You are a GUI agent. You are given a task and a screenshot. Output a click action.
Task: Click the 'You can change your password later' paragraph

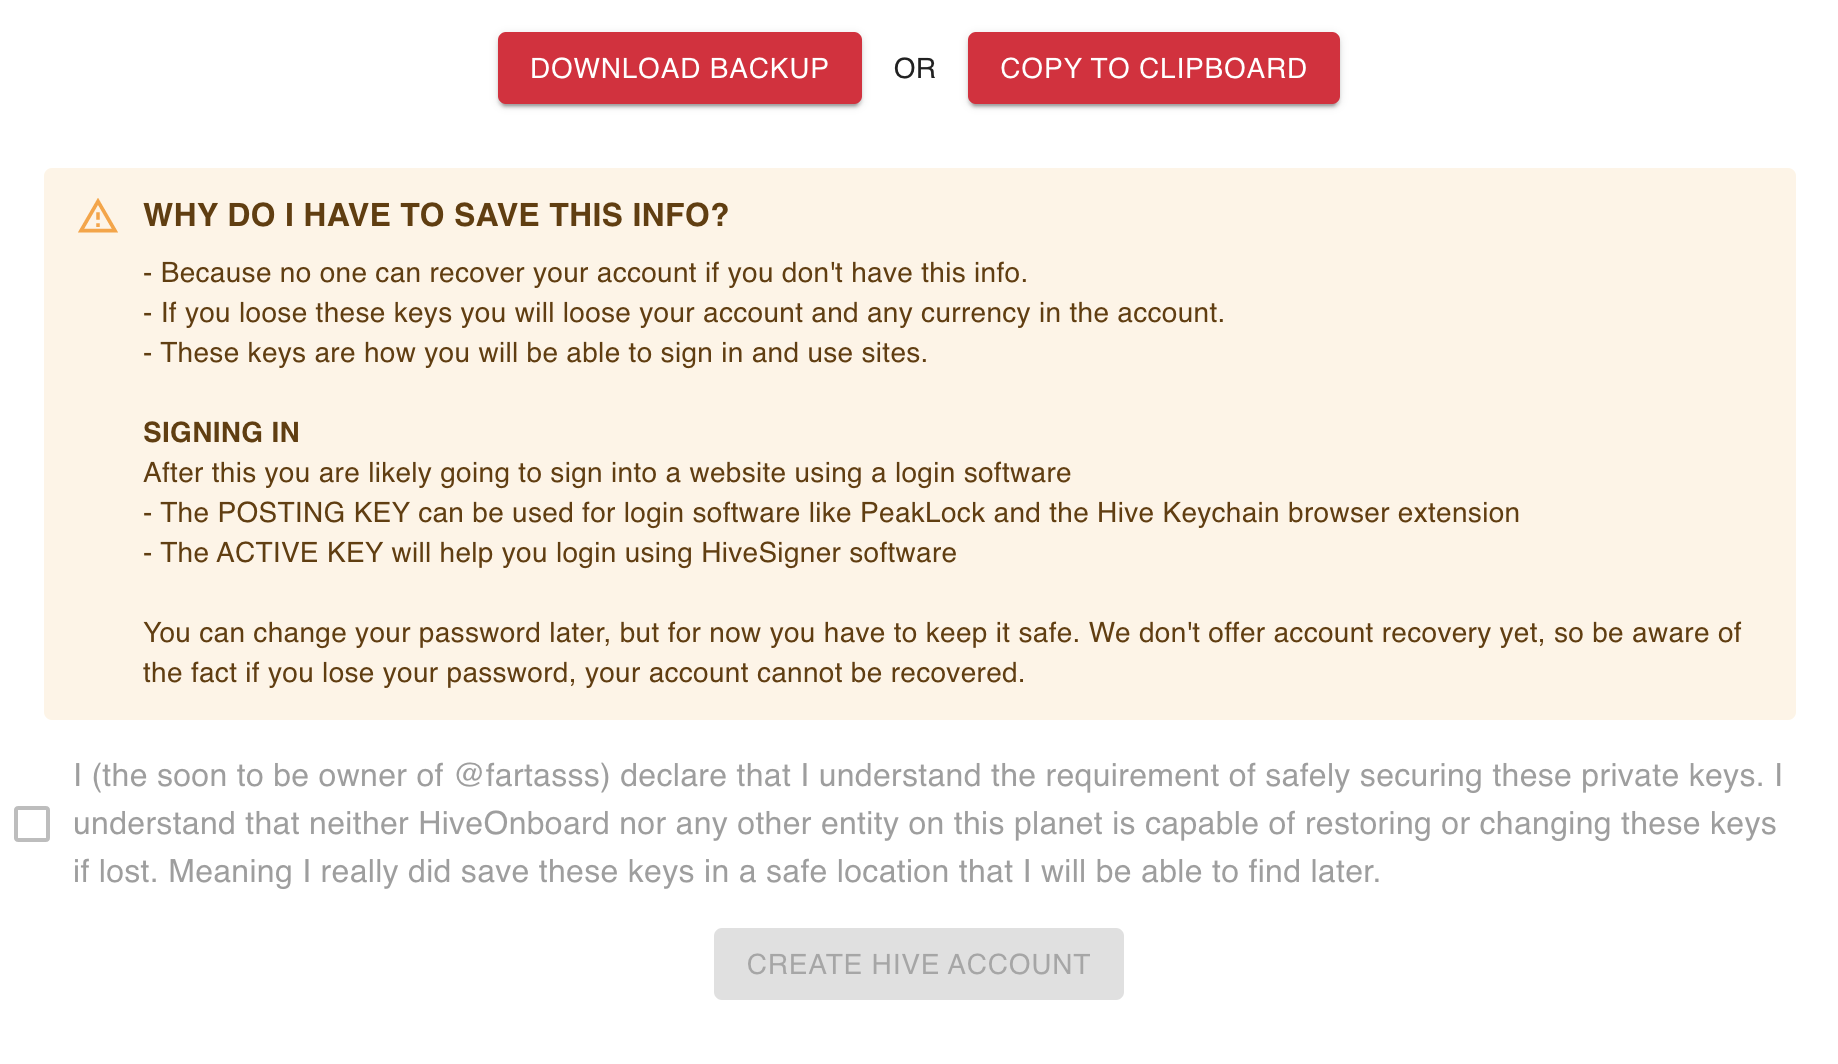942,653
